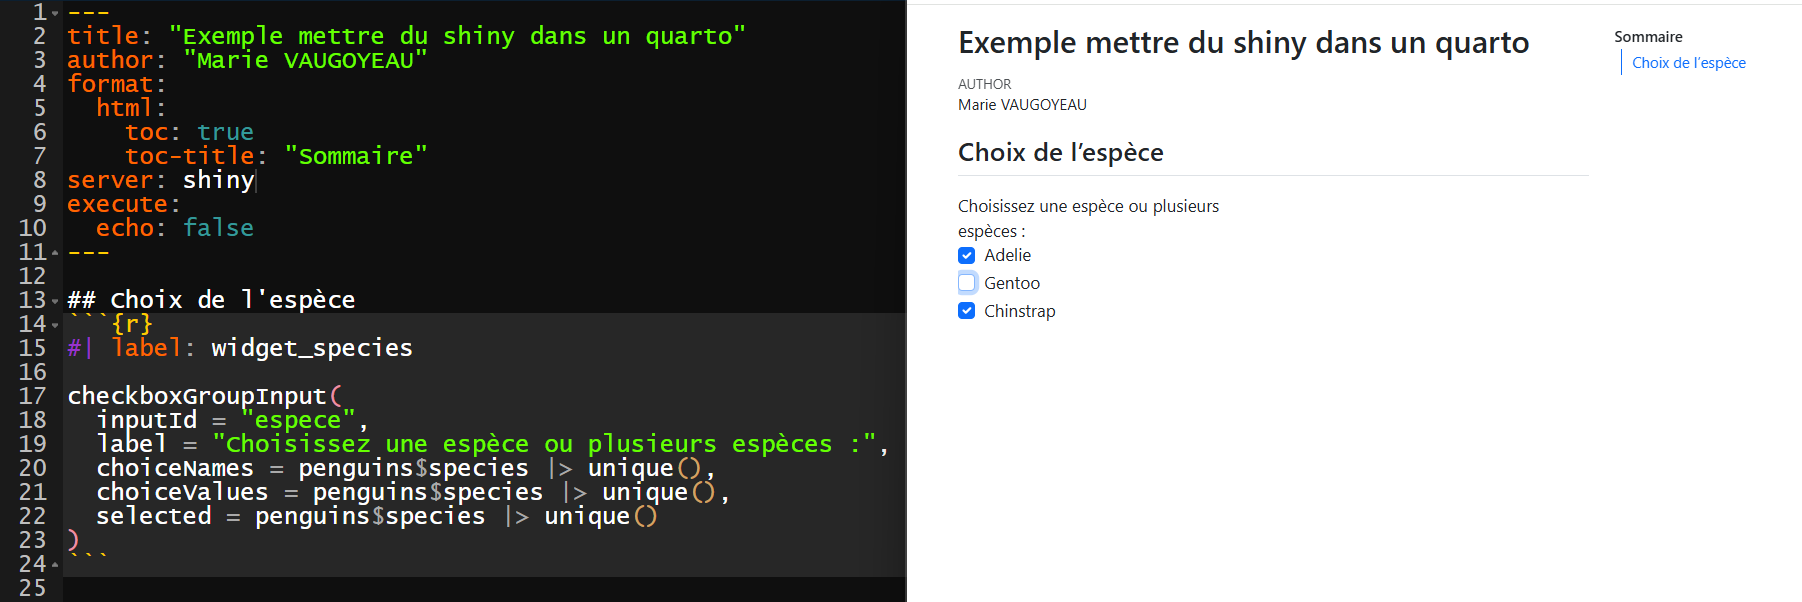Click the echo value false in YAML
Viewport: 1802px width, 602px height.
[218, 228]
